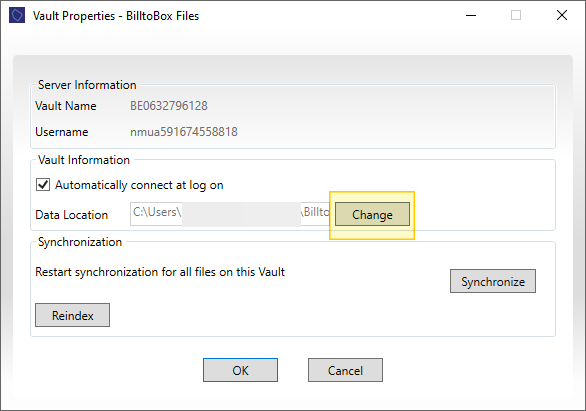The height and width of the screenshot is (411, 586).
Task: Select the vault name value BE0632796128
Action: pos(169,106)
